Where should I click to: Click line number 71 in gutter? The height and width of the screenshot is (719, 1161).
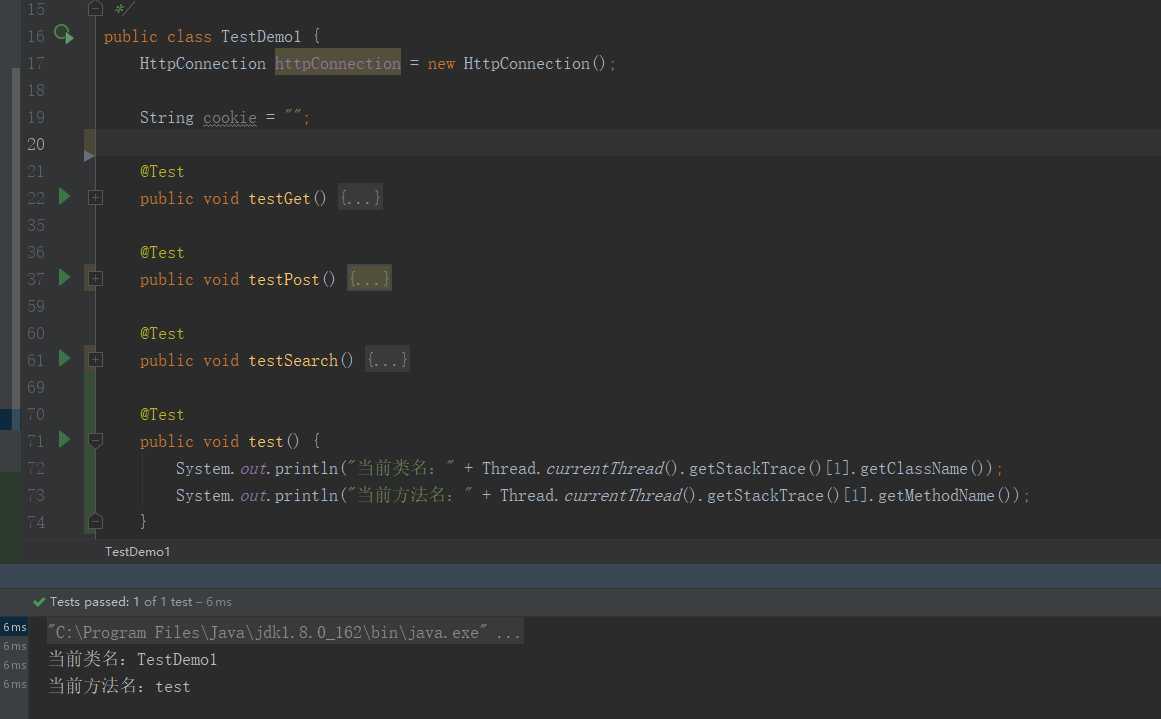tap(36, 441)
